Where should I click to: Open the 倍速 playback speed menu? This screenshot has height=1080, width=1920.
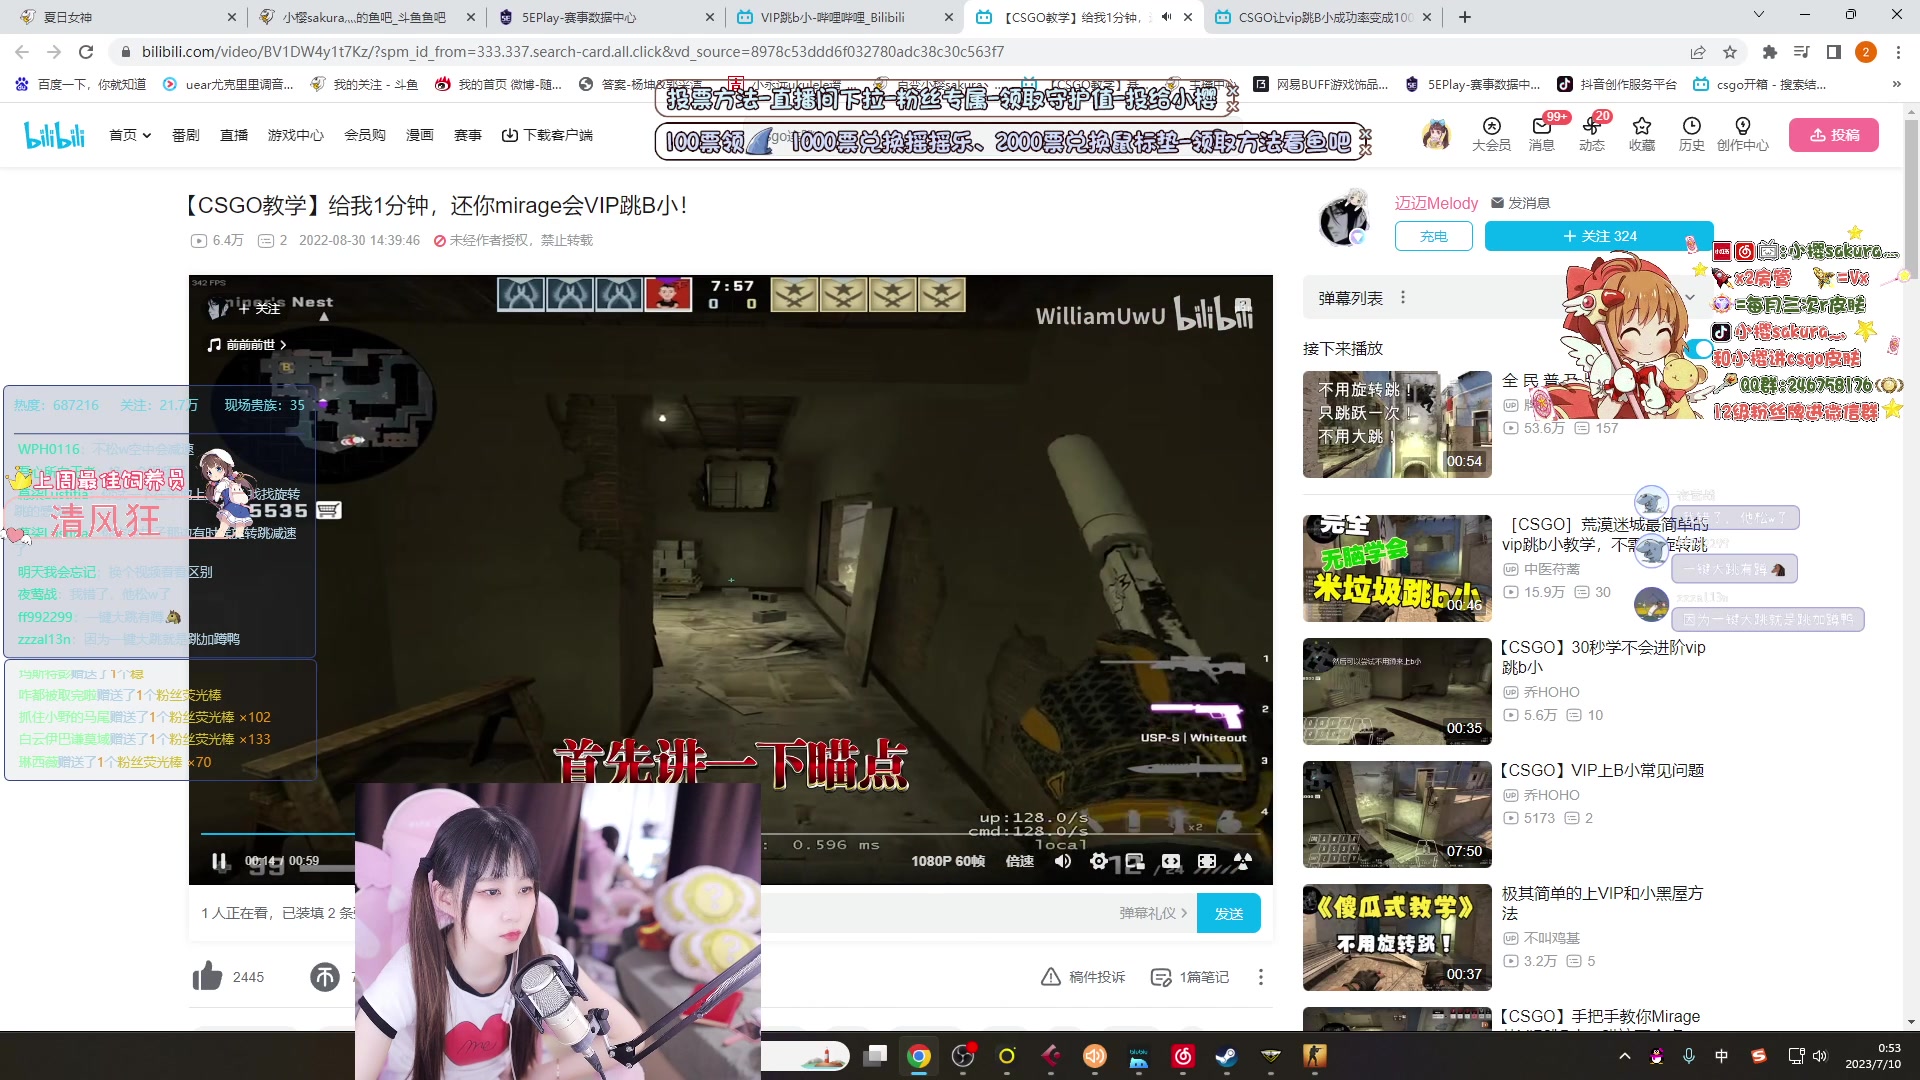[1020, 861]
